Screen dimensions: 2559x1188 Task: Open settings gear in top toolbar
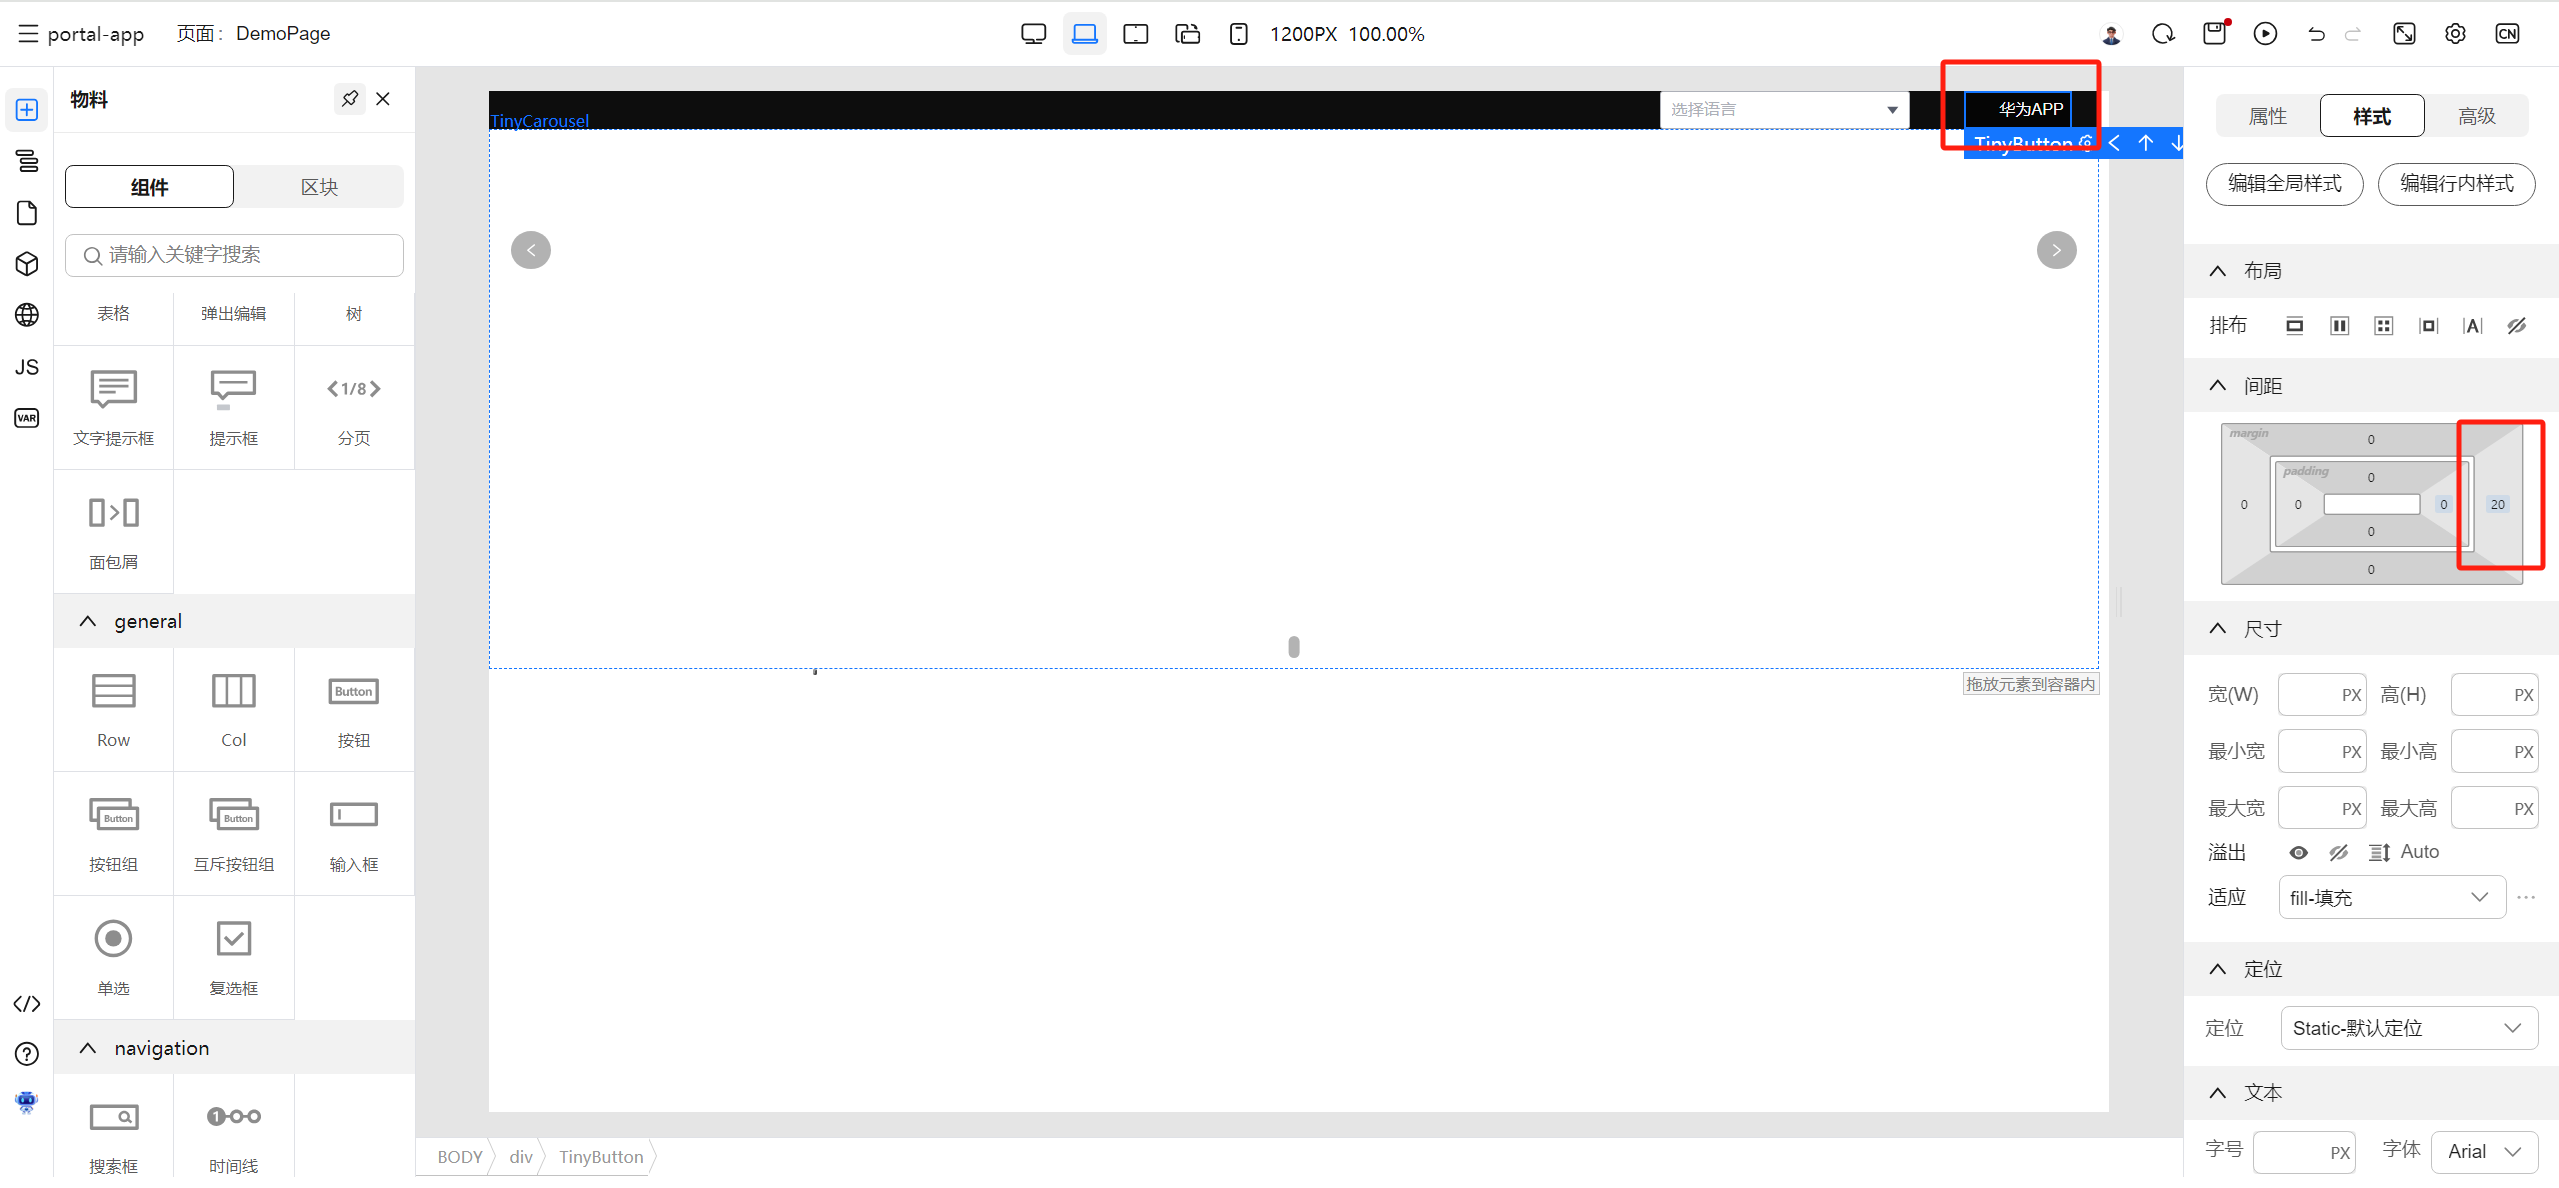click(x=2455, y=34)
